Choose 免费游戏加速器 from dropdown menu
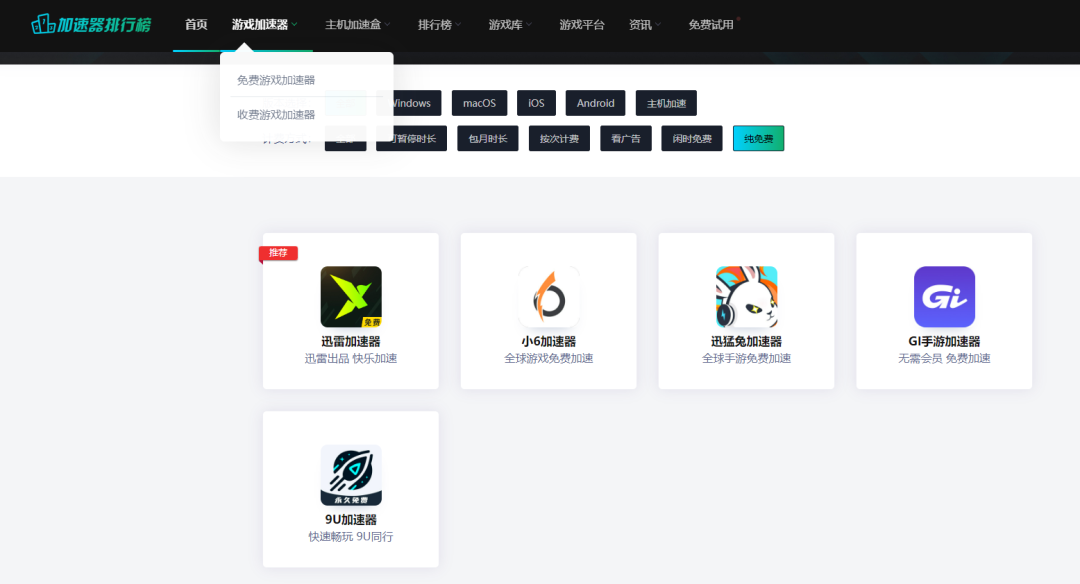This screenshot has height=584, width=1080. [276, 80]
